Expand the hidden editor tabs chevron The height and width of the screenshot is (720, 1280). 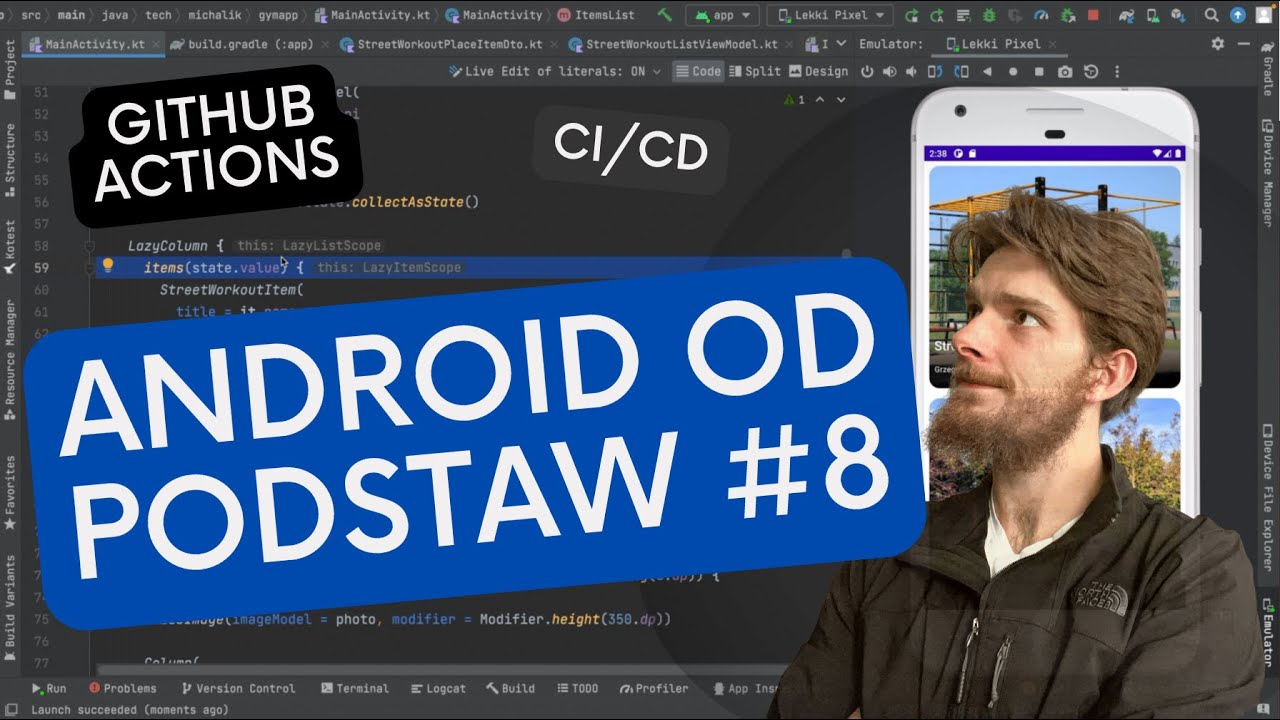click(x=840, y=44)
